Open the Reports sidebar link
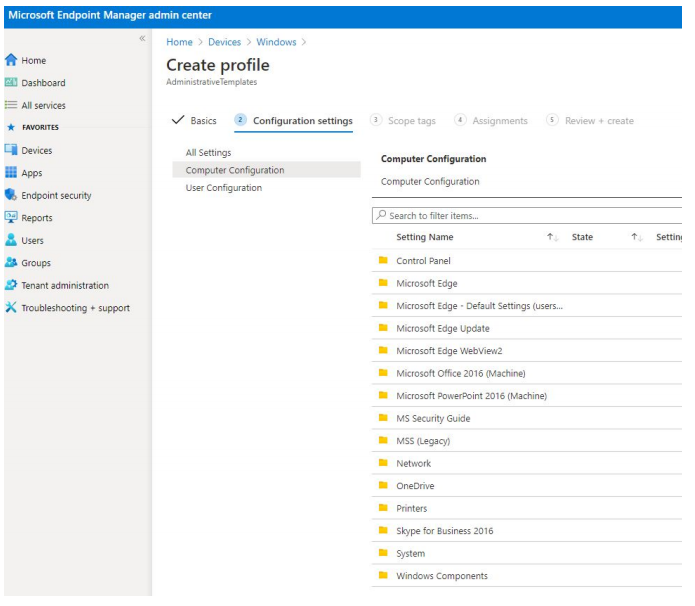The image size is (695, 606). coord(37,218)
